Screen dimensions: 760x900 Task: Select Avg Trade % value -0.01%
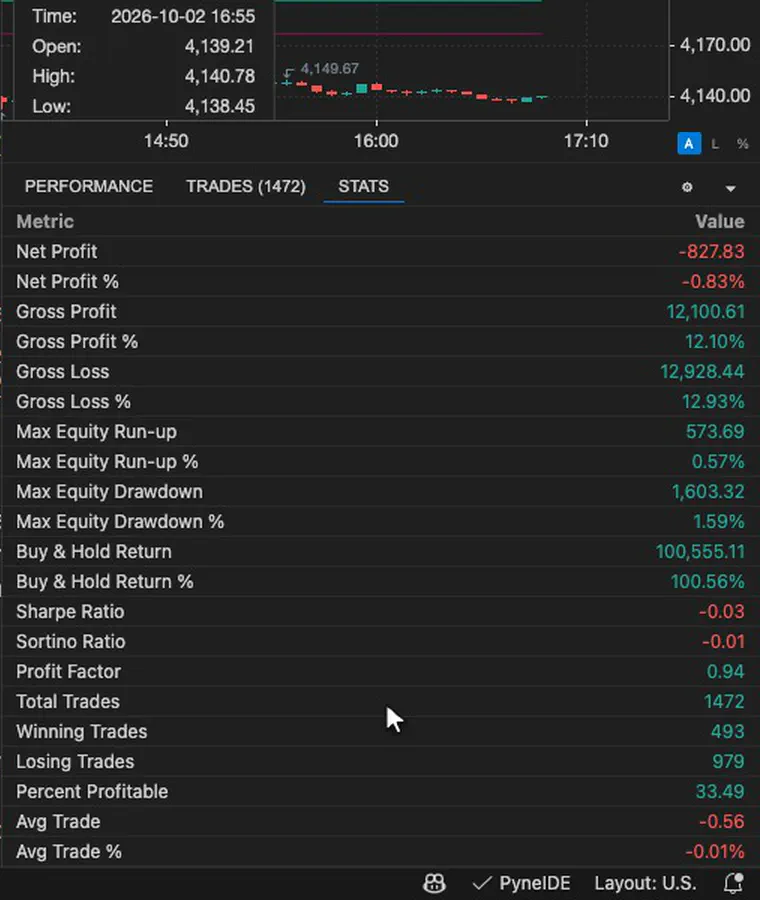715,851
